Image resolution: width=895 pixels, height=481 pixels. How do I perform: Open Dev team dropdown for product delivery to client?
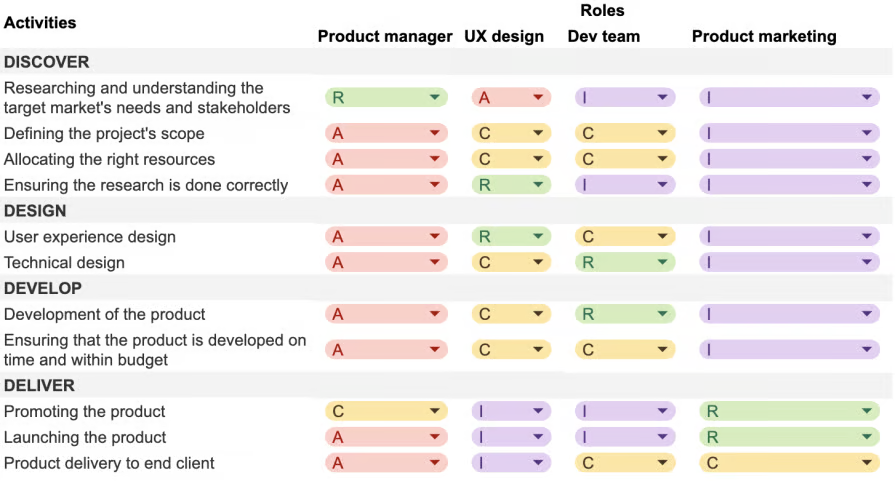point(625,463)
